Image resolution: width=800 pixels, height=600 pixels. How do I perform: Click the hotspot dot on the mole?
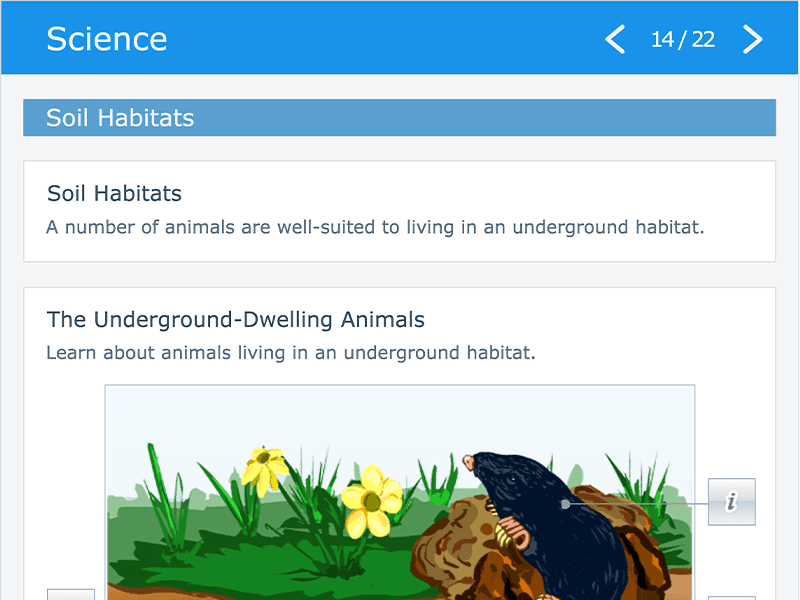tap(565, 504)
